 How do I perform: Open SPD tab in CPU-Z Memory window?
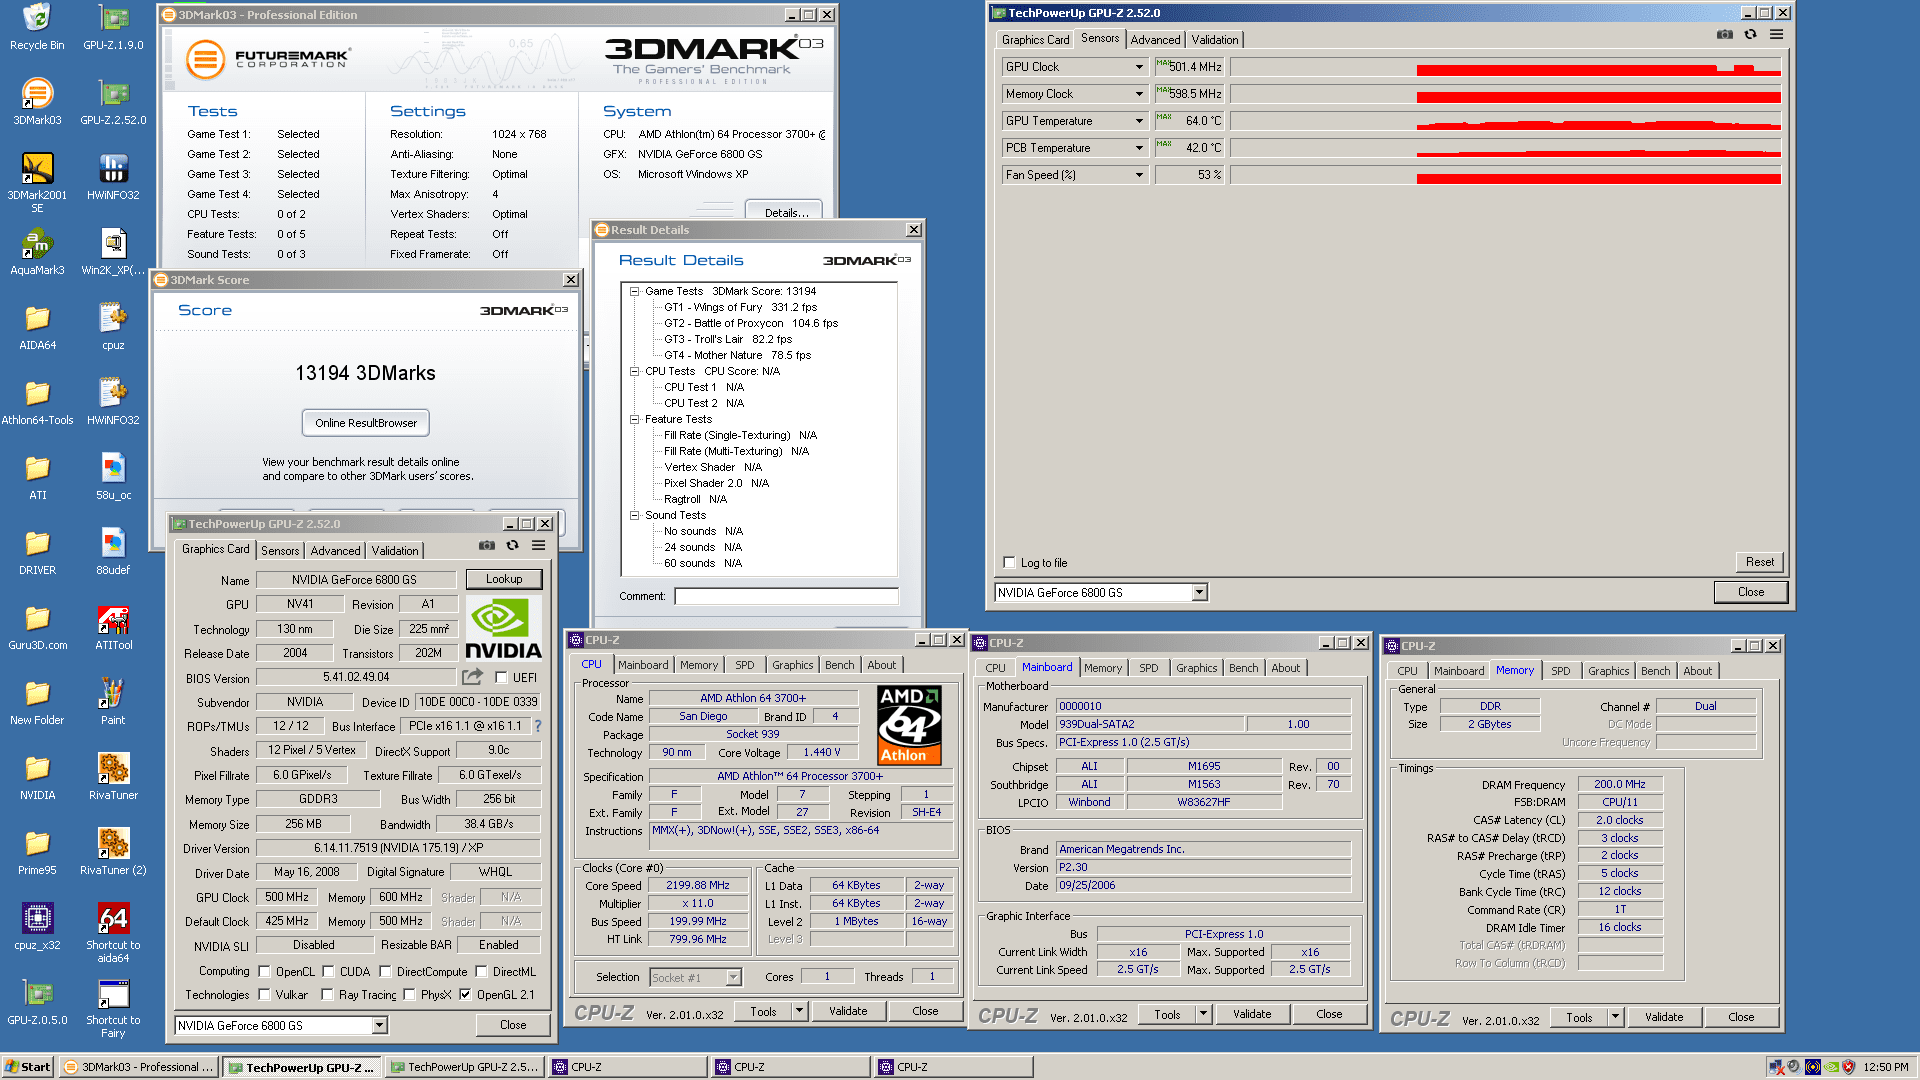(1560, 671)
